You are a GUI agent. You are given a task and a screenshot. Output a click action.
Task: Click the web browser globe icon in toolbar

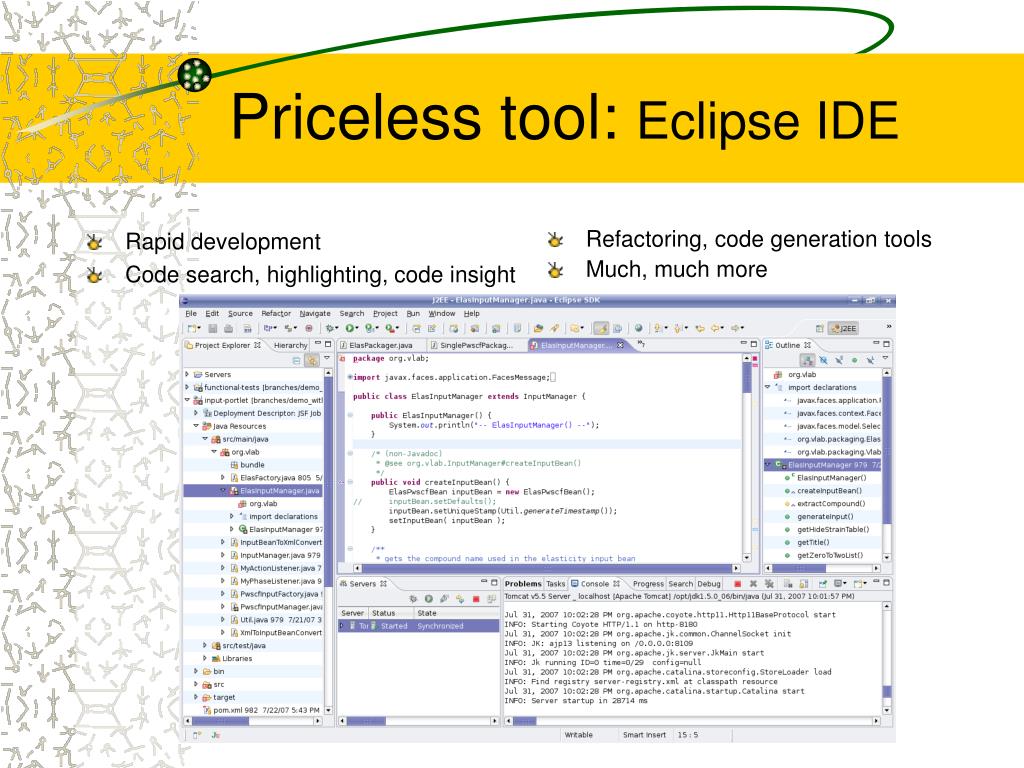[x=639, y=328]
